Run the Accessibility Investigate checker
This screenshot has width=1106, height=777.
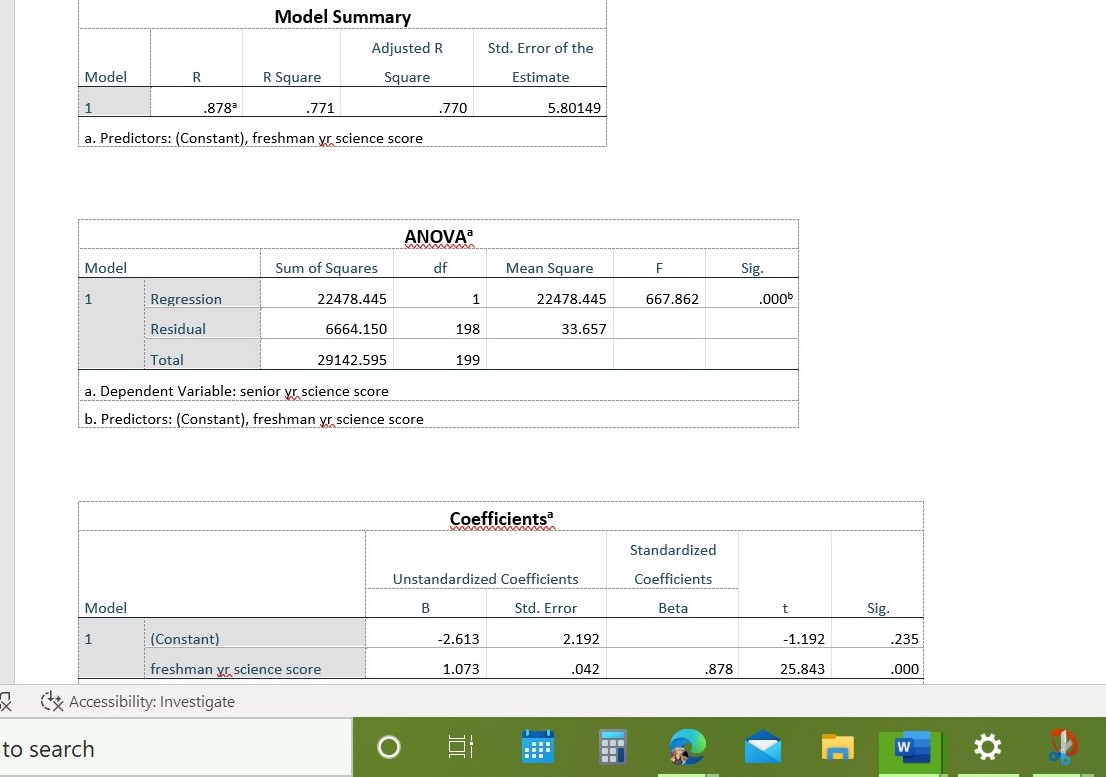tap(151, 701)
